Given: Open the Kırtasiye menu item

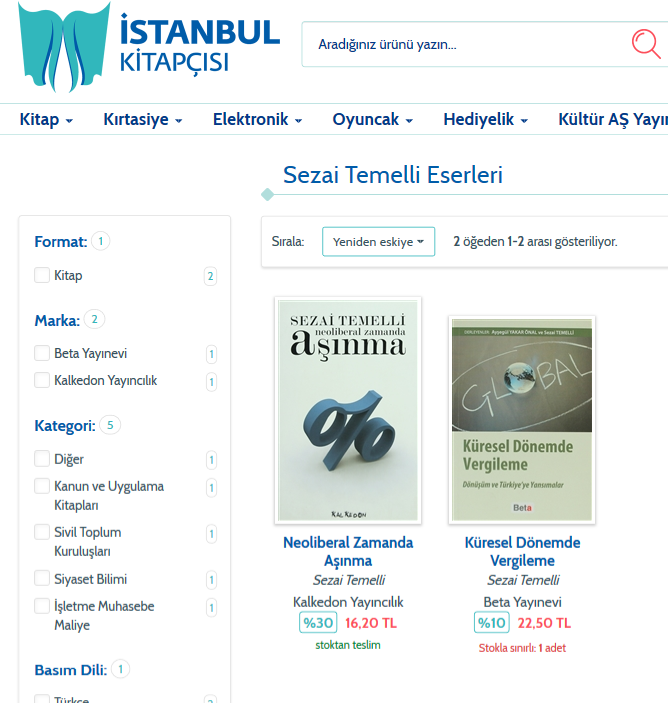Looking at the screenshot, I should [143, 120].
